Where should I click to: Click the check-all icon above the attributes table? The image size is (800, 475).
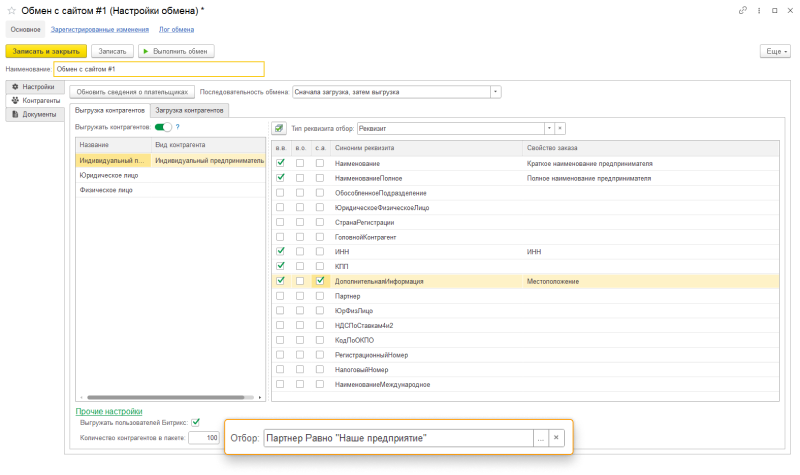pos(279,128)
